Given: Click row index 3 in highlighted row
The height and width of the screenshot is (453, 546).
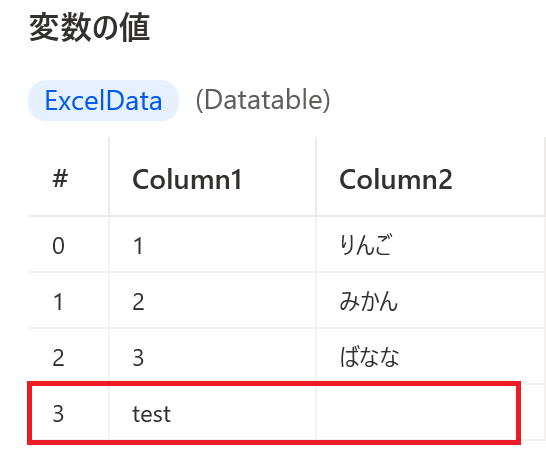Looking at the screenshot, I should [x=68, y=413].
